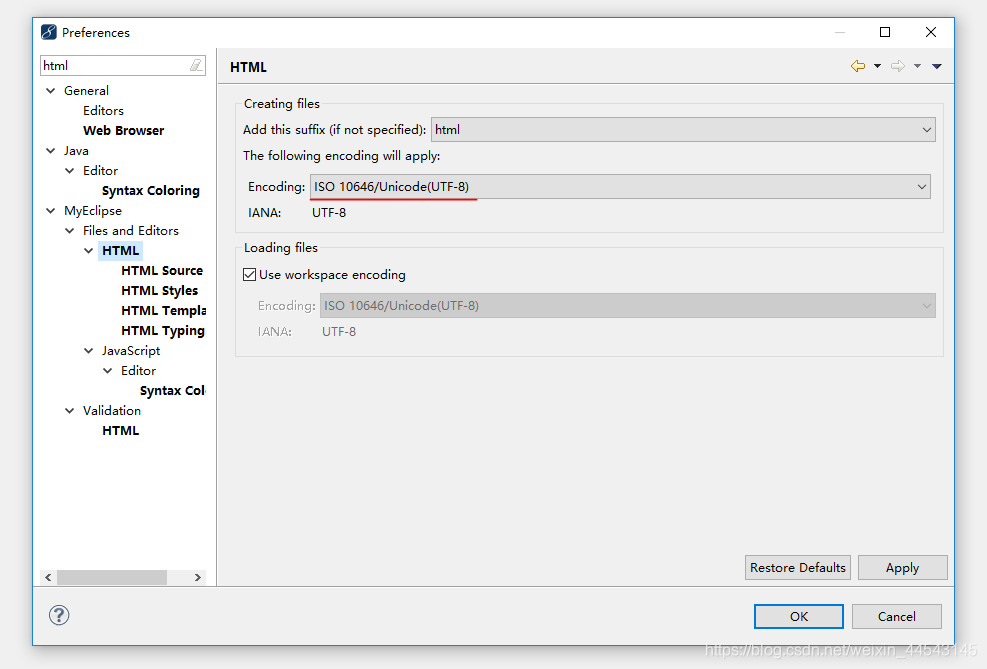Viewport: 987px width, 669px height.
Task: Collapse the JavaScript tree node
Action: click(x=89, y=351)
